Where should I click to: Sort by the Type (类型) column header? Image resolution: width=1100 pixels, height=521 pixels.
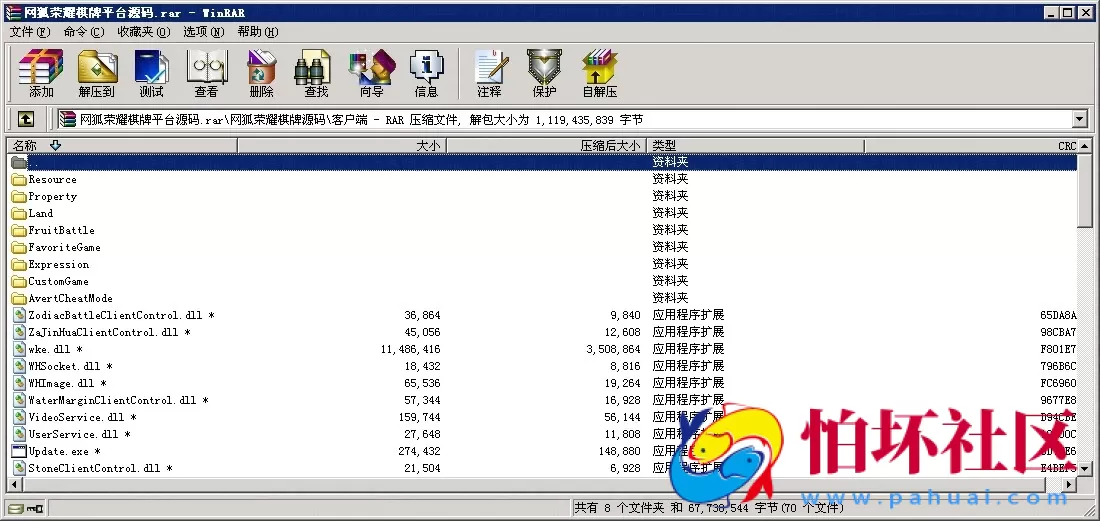pyautogui.click(x=756, y=146)
